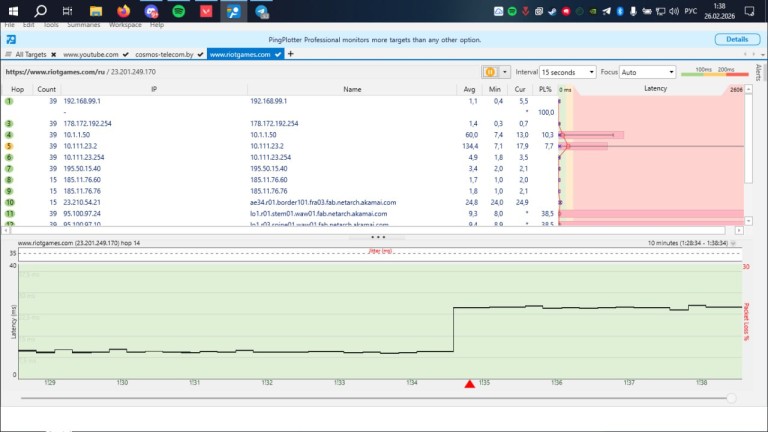Open the Focus Auto dropdown

[x=648, y=72]
